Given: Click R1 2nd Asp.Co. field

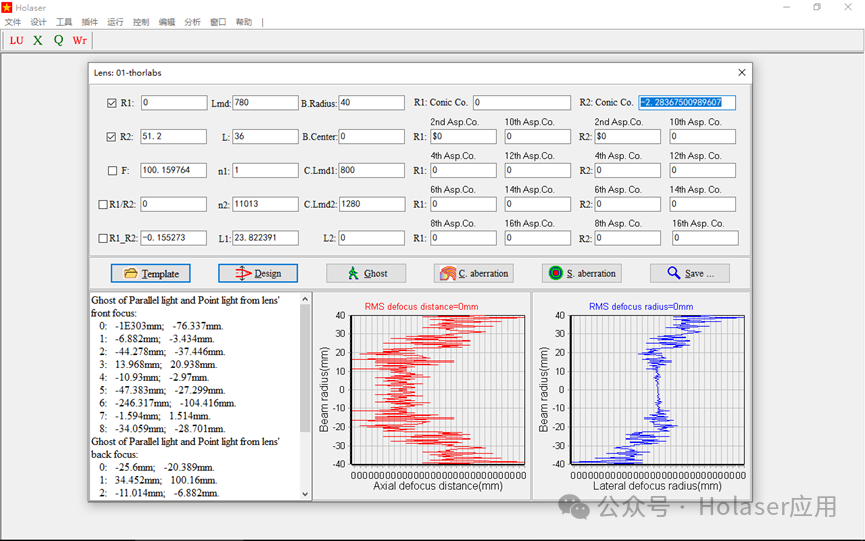Looking at the screenshot, I should [463, 136].
